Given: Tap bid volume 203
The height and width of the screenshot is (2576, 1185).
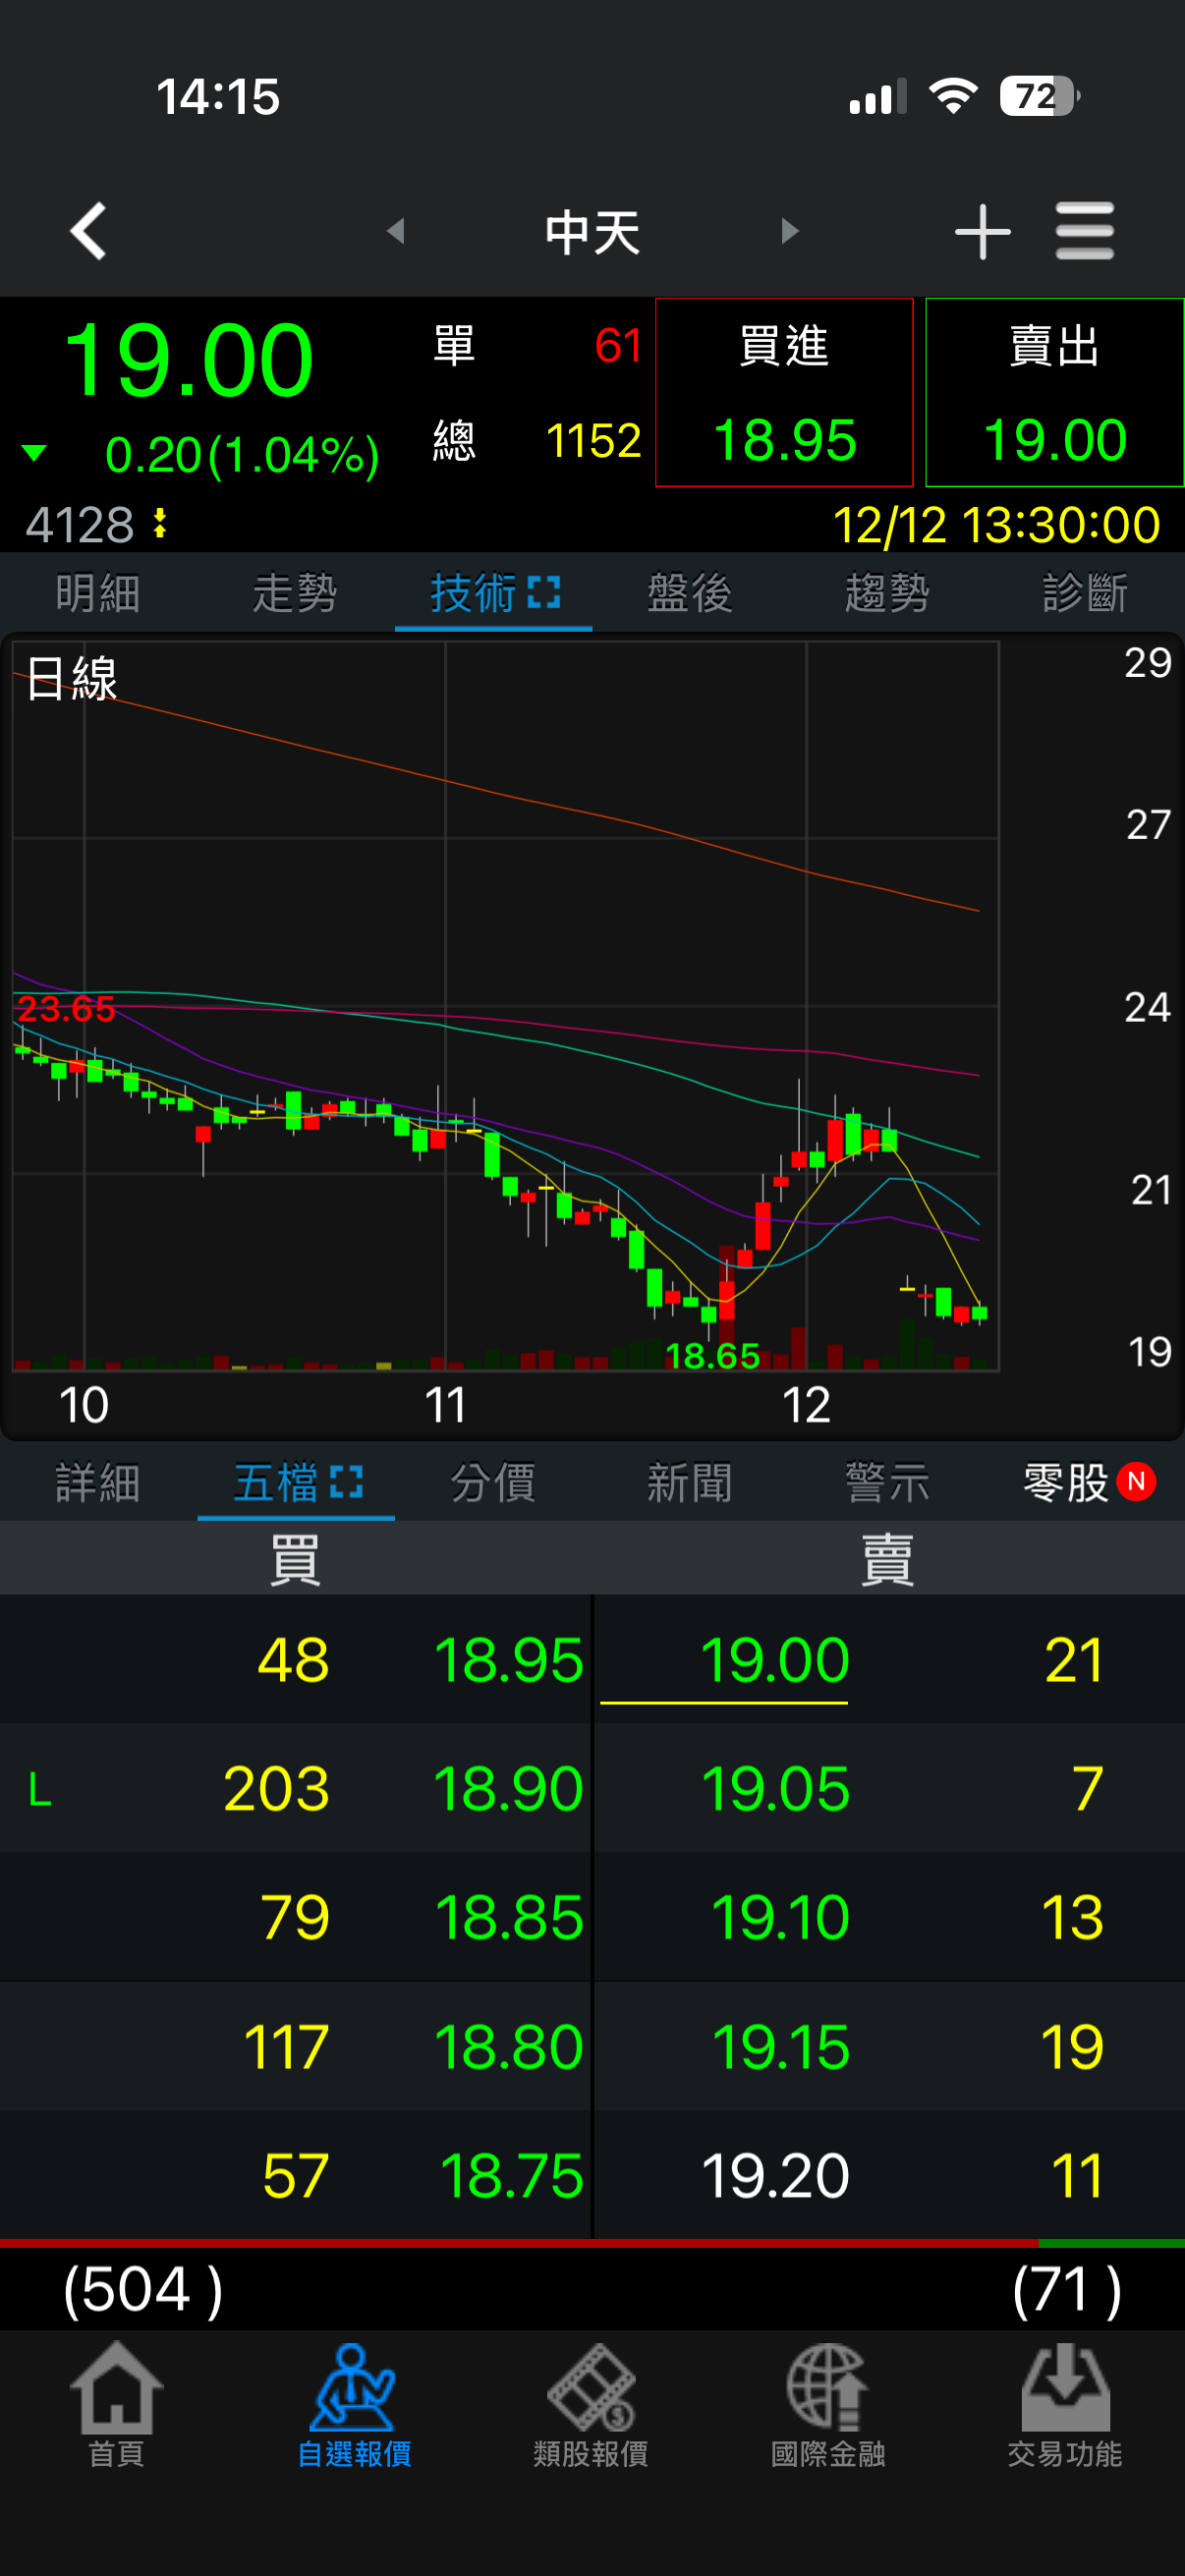Looking at the screenshot, I should pyautogui.click(x=276, y=1789).
